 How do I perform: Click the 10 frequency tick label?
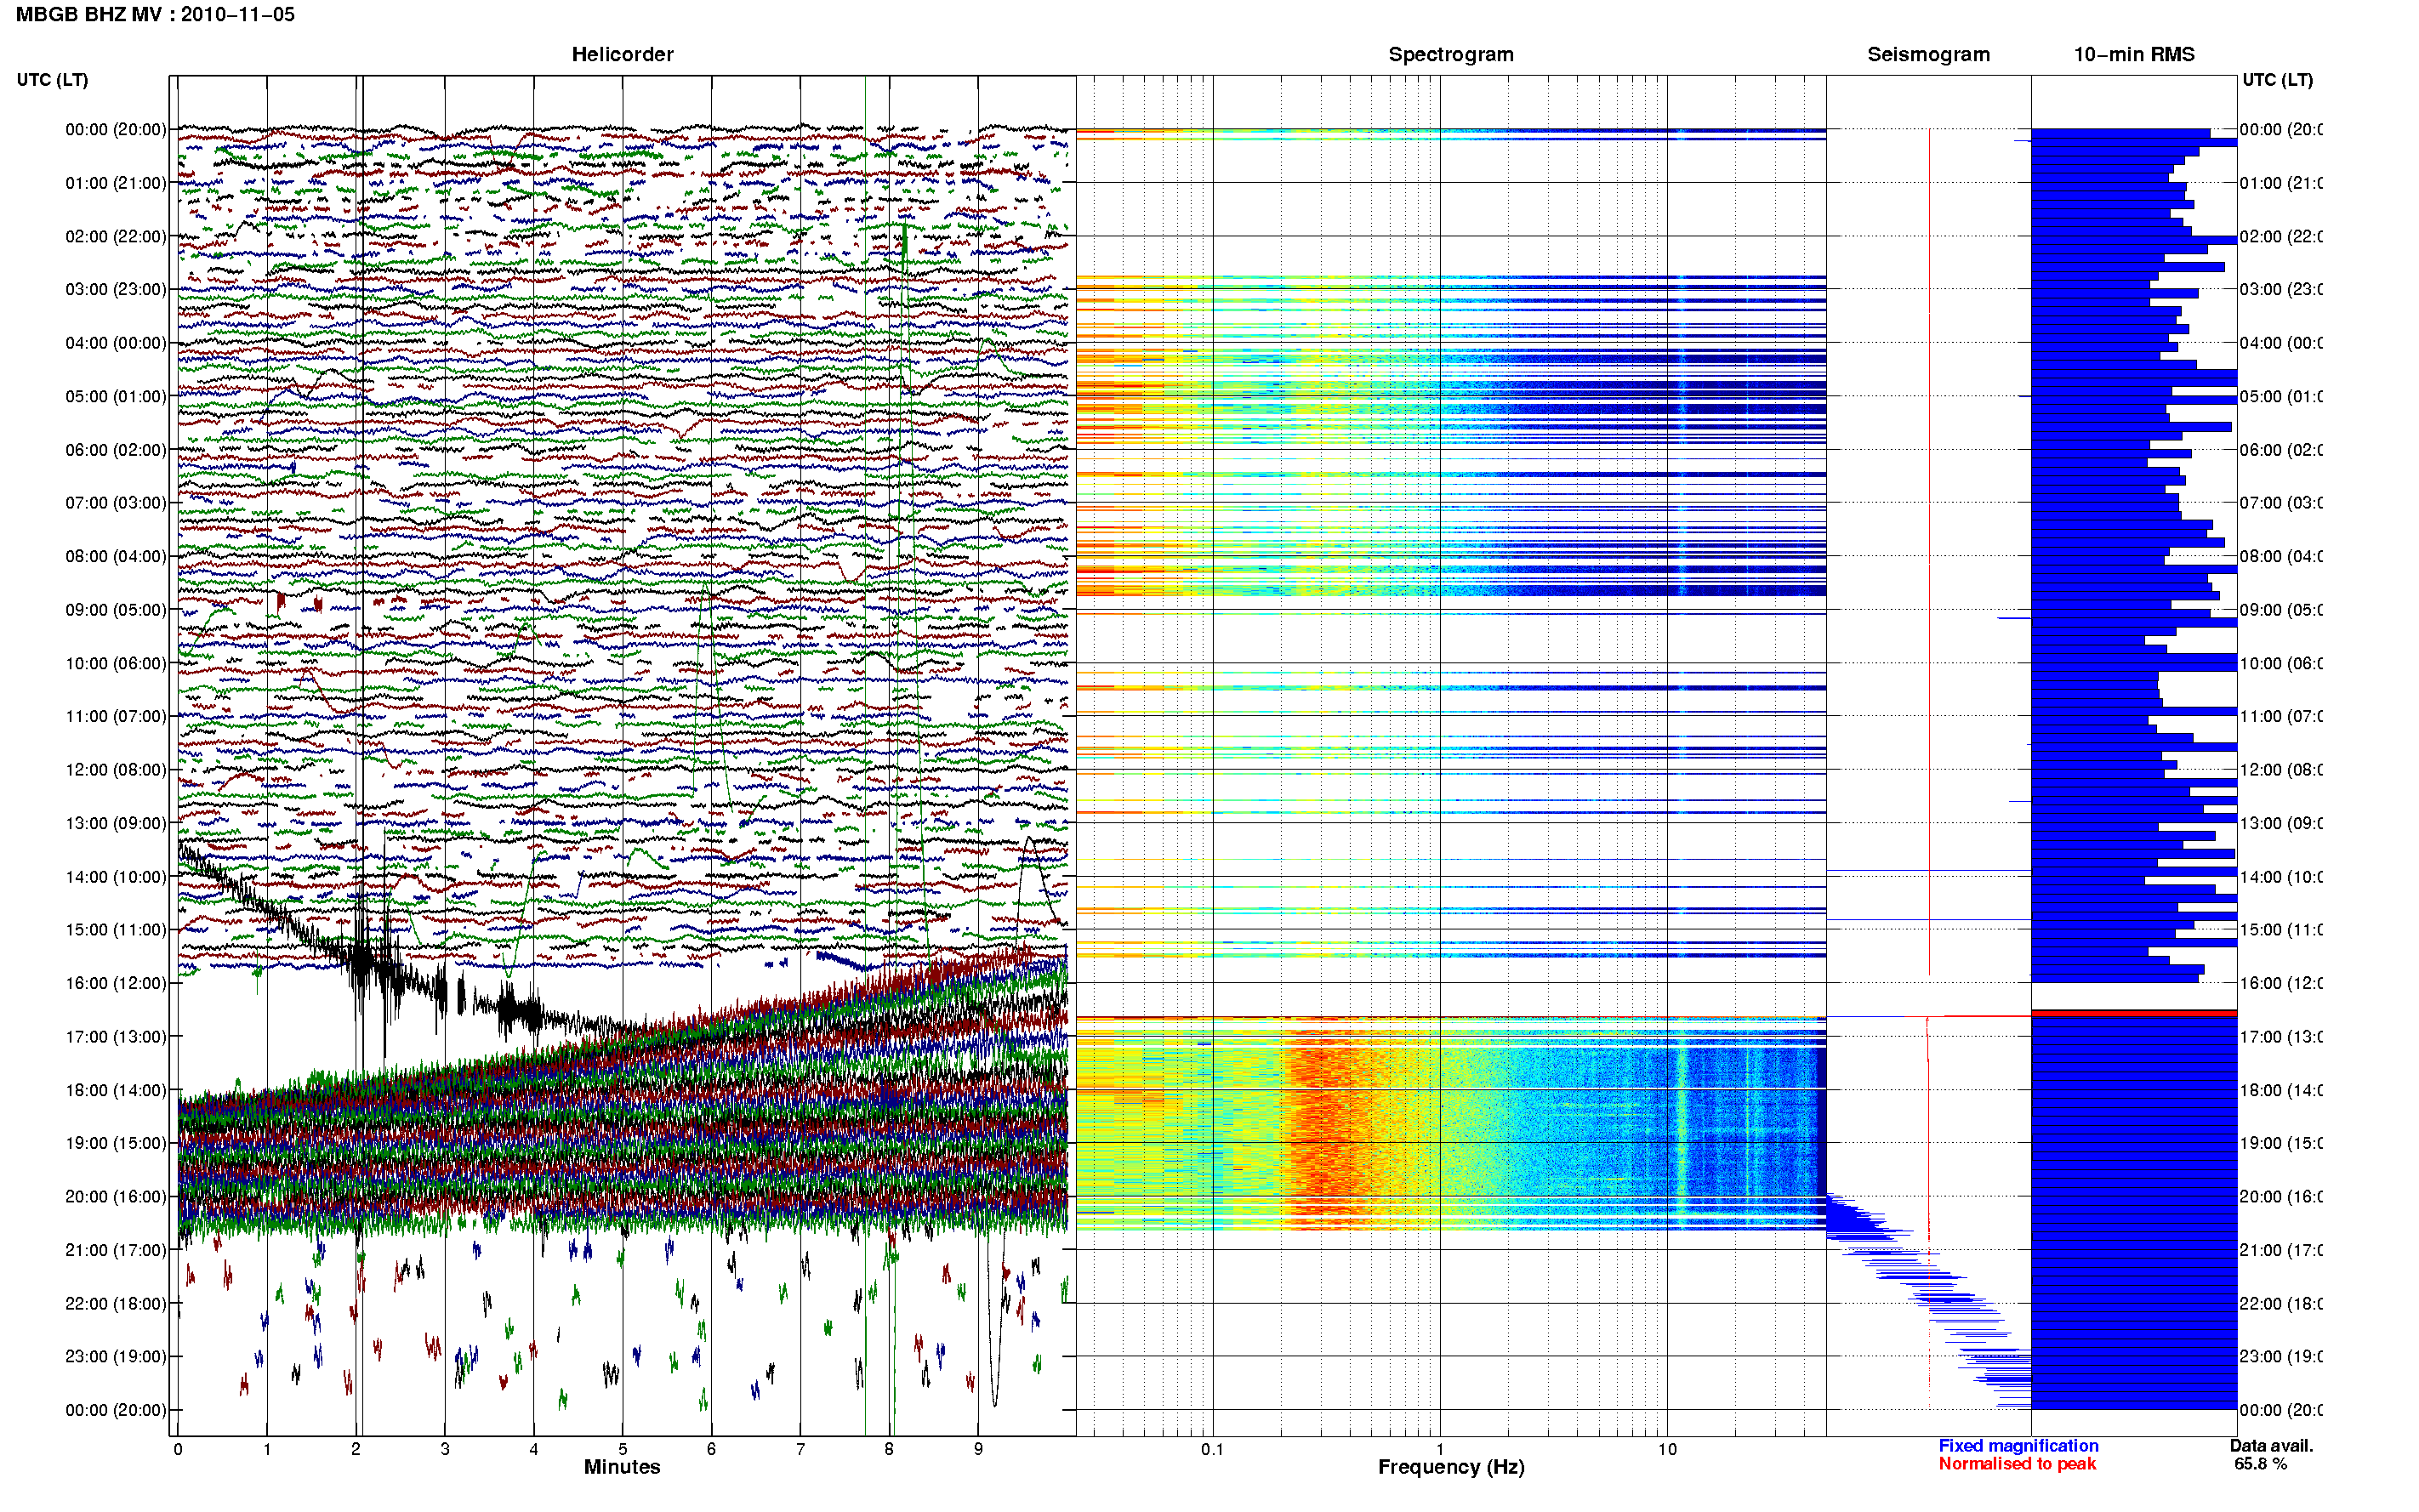(1667, 1449)
